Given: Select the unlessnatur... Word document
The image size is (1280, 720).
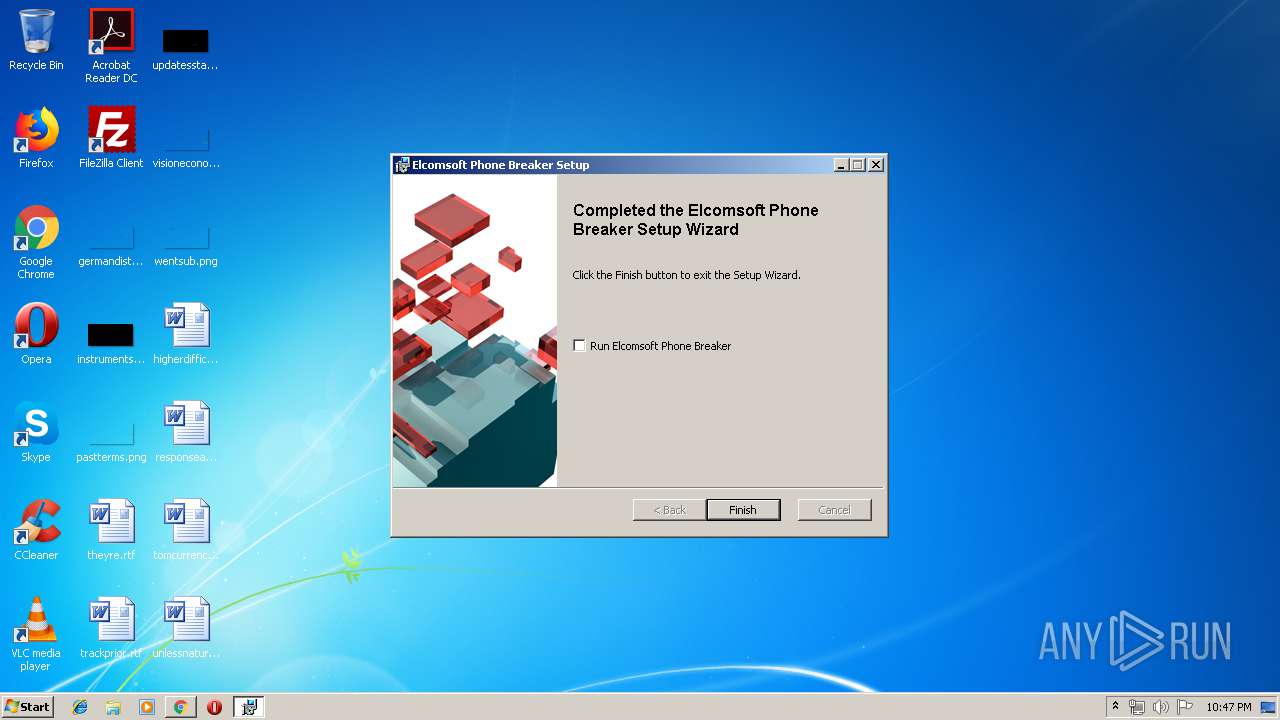Looking at the screenshot, I should [185, 628].
